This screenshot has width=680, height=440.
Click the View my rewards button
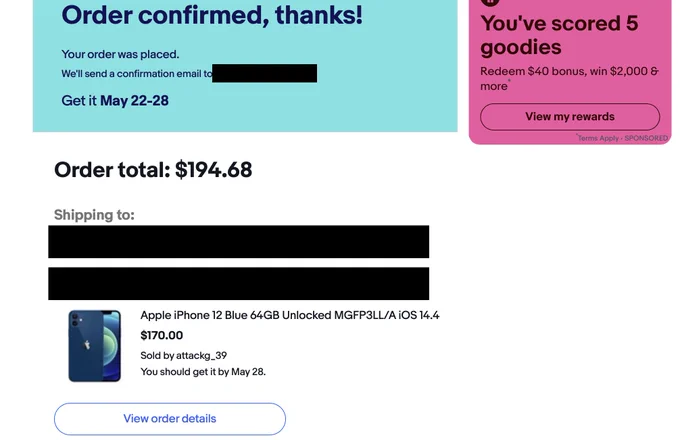coord(570,117)
